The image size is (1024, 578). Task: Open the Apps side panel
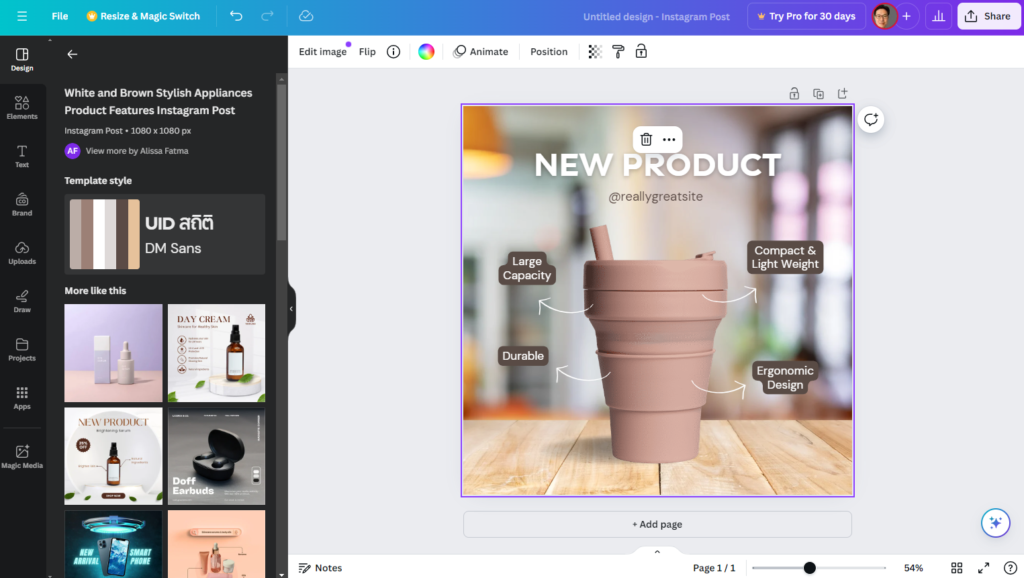coord(22,398)
